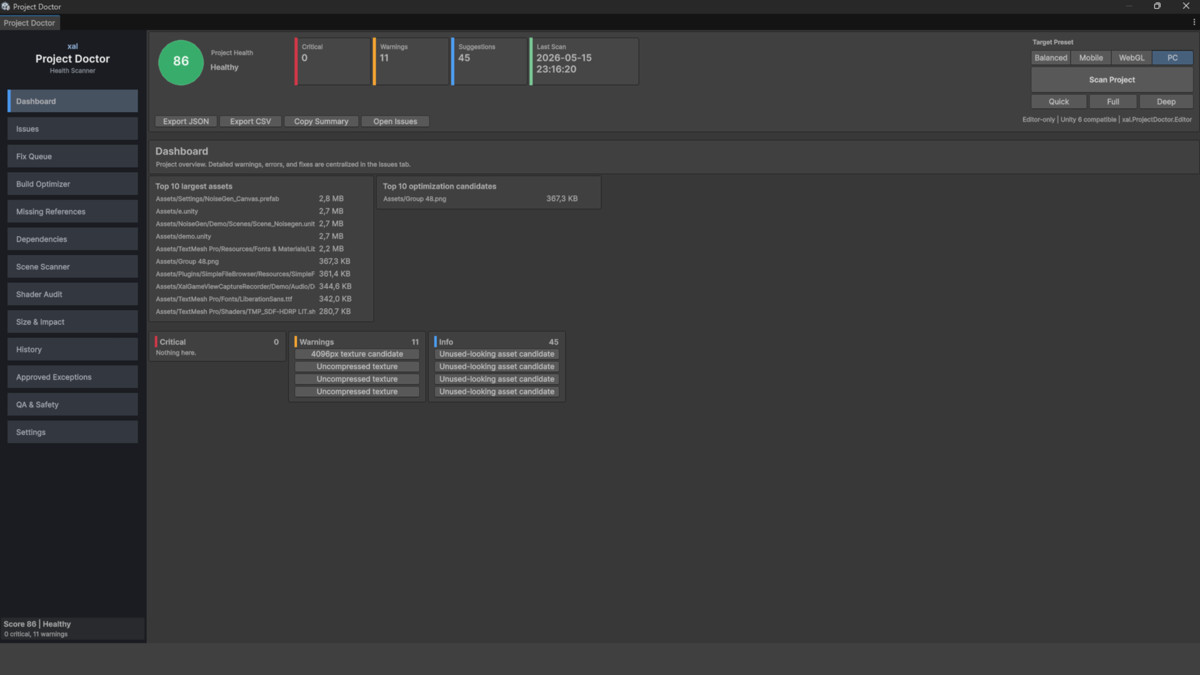Image resolution: width=1200 pixels, height=675 pixels.
Task: Select the Assets/e.unity row
Action: coord(262,211)
